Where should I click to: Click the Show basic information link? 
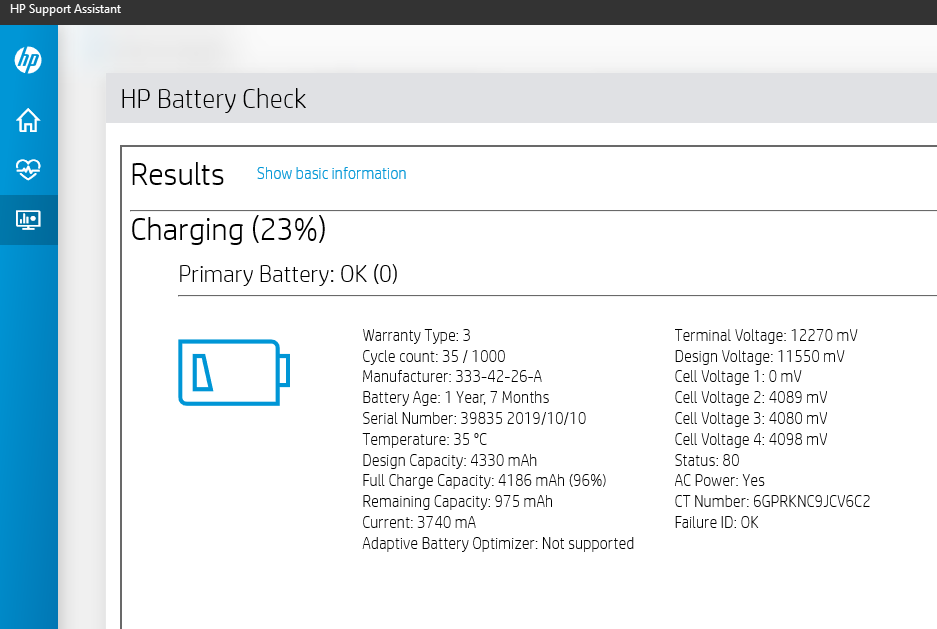331,173
